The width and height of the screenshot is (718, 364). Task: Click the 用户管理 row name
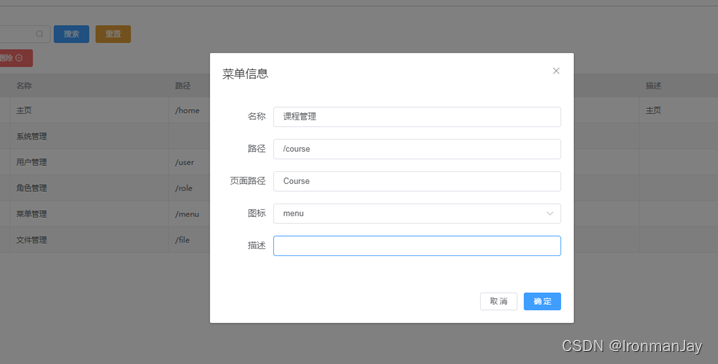pos(32,162)
